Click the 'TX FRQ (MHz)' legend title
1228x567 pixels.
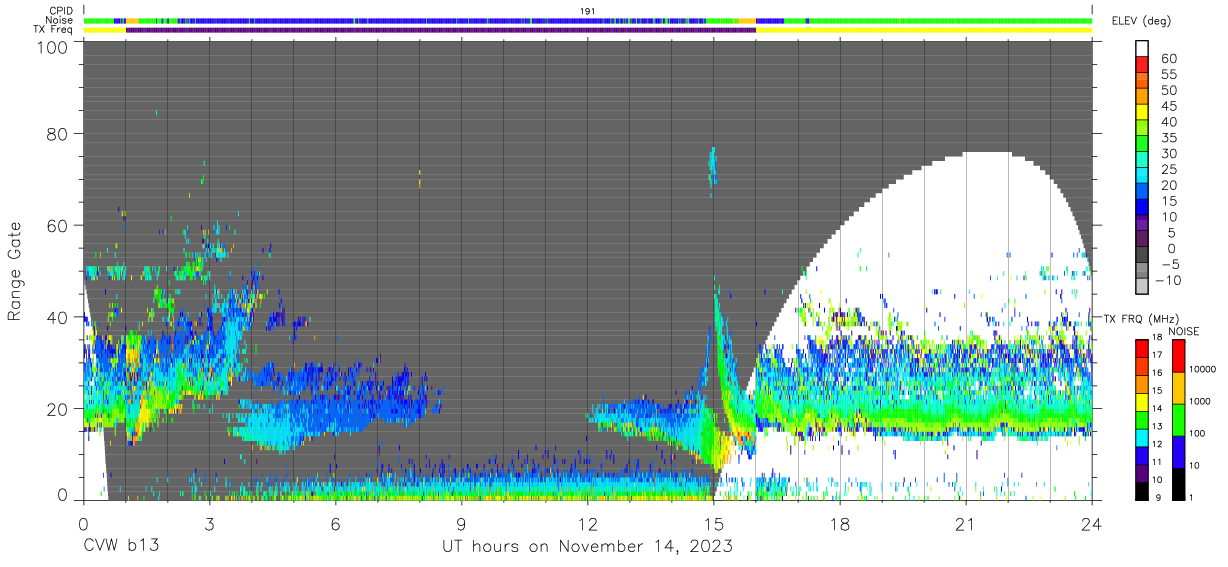(1140, 318)
